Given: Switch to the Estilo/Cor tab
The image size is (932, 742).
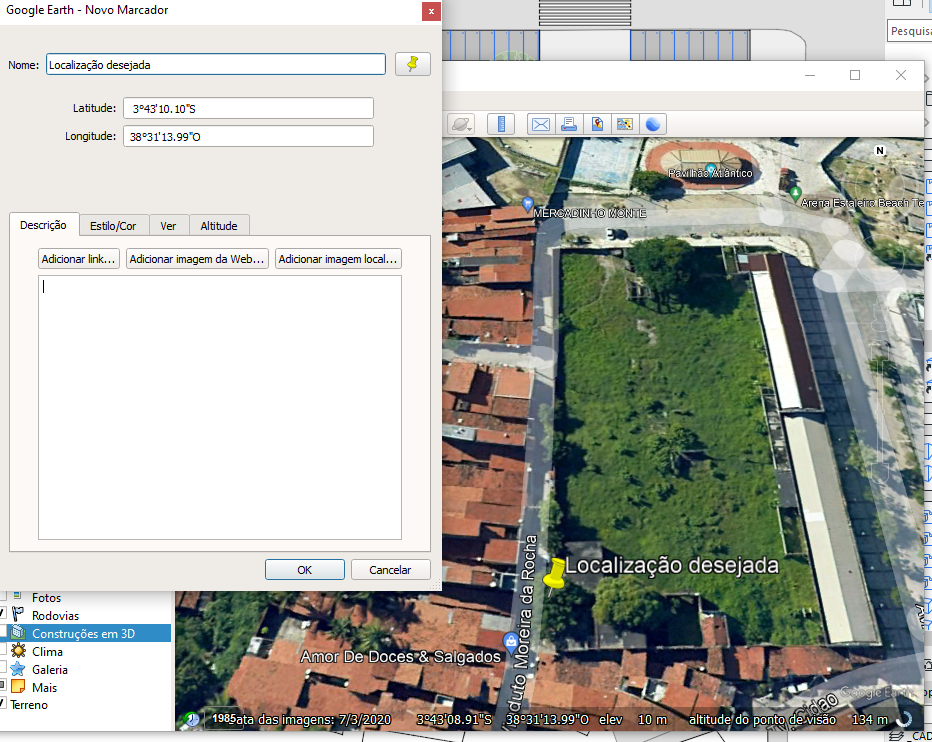Looking at the screenshot, I should click(x=113, y=226).
